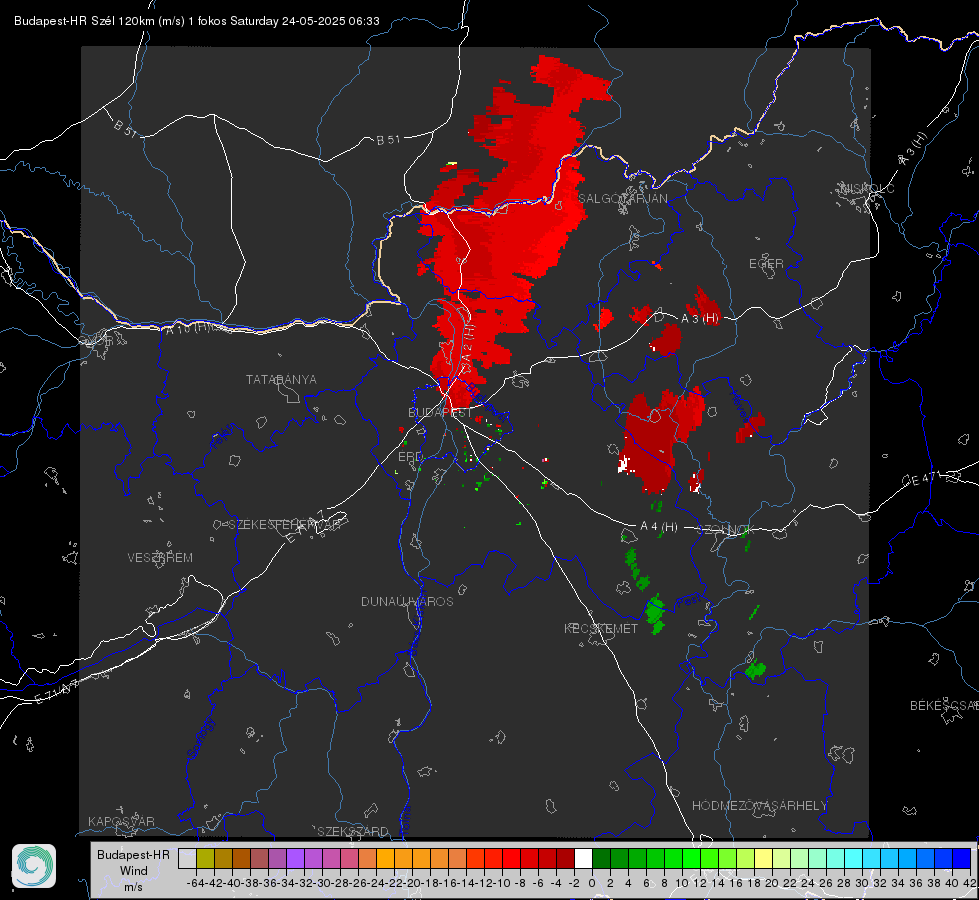Click the blue 'Pest' county label

click(689, 602)
